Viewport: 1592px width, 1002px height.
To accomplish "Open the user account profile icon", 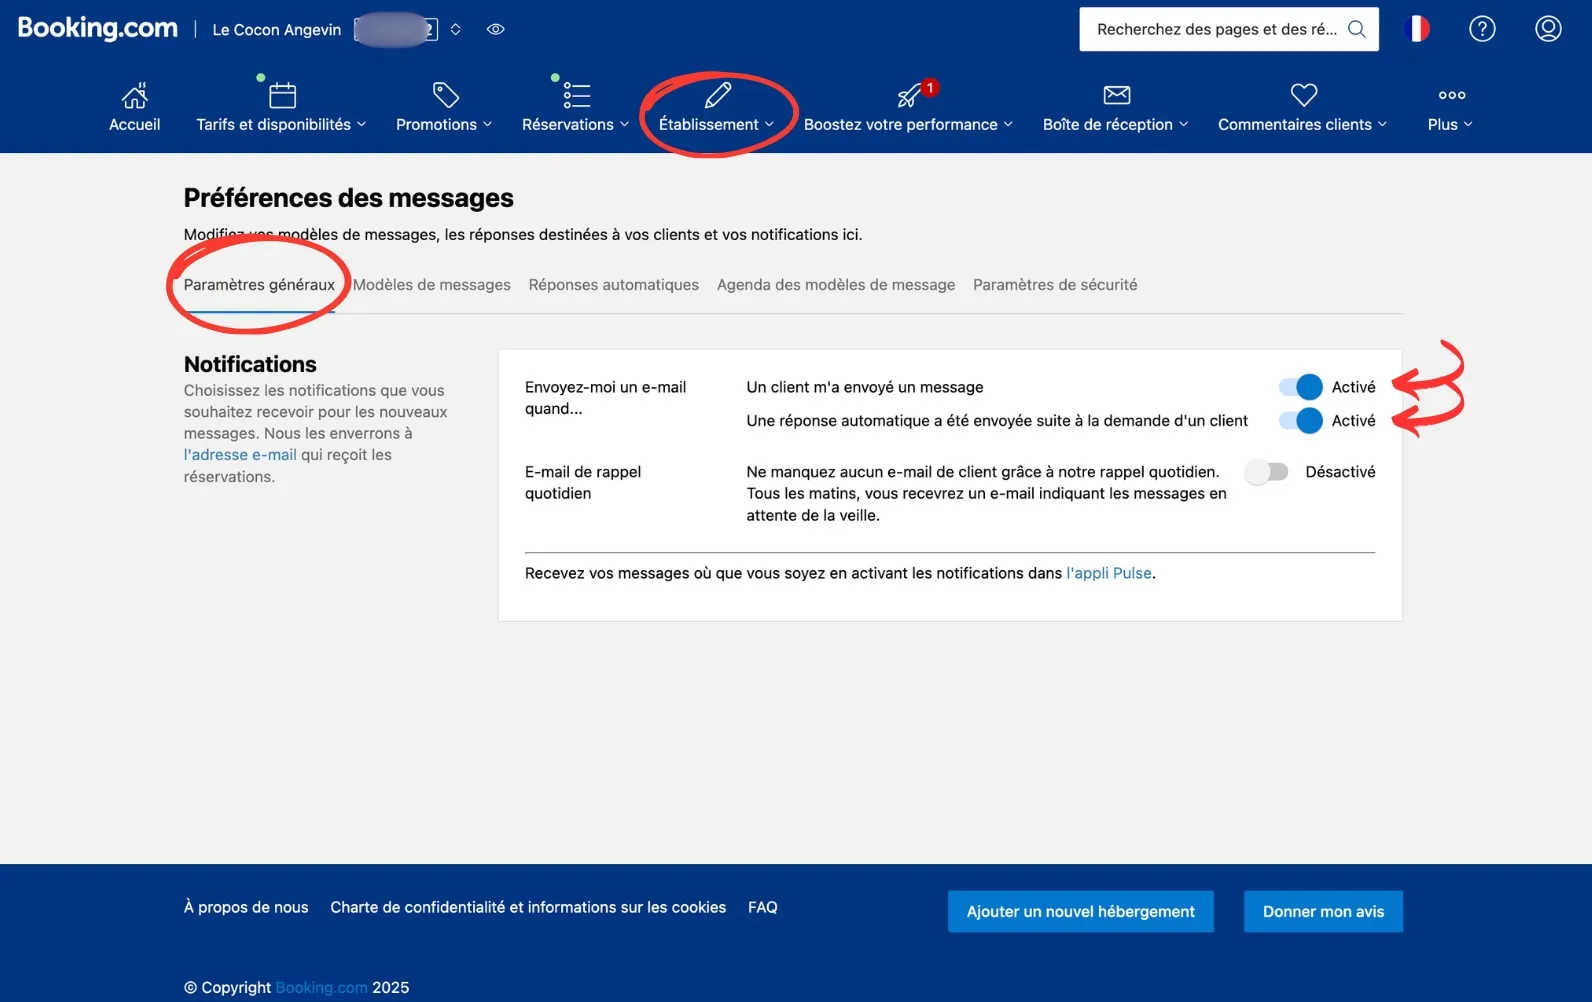I will [x=1548, y=29].
